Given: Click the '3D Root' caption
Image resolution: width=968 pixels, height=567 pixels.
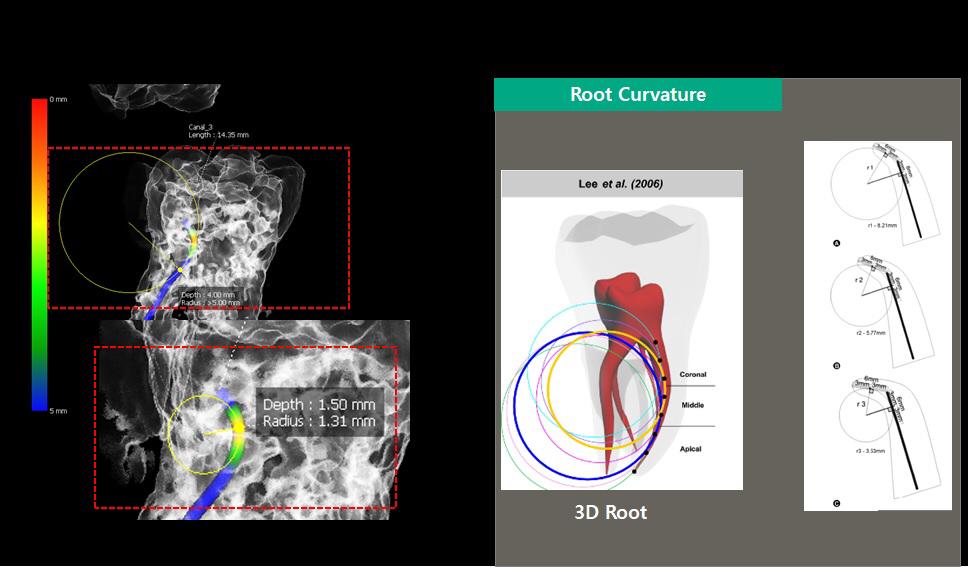Looking at the screenshot, I should click(611, 512).
